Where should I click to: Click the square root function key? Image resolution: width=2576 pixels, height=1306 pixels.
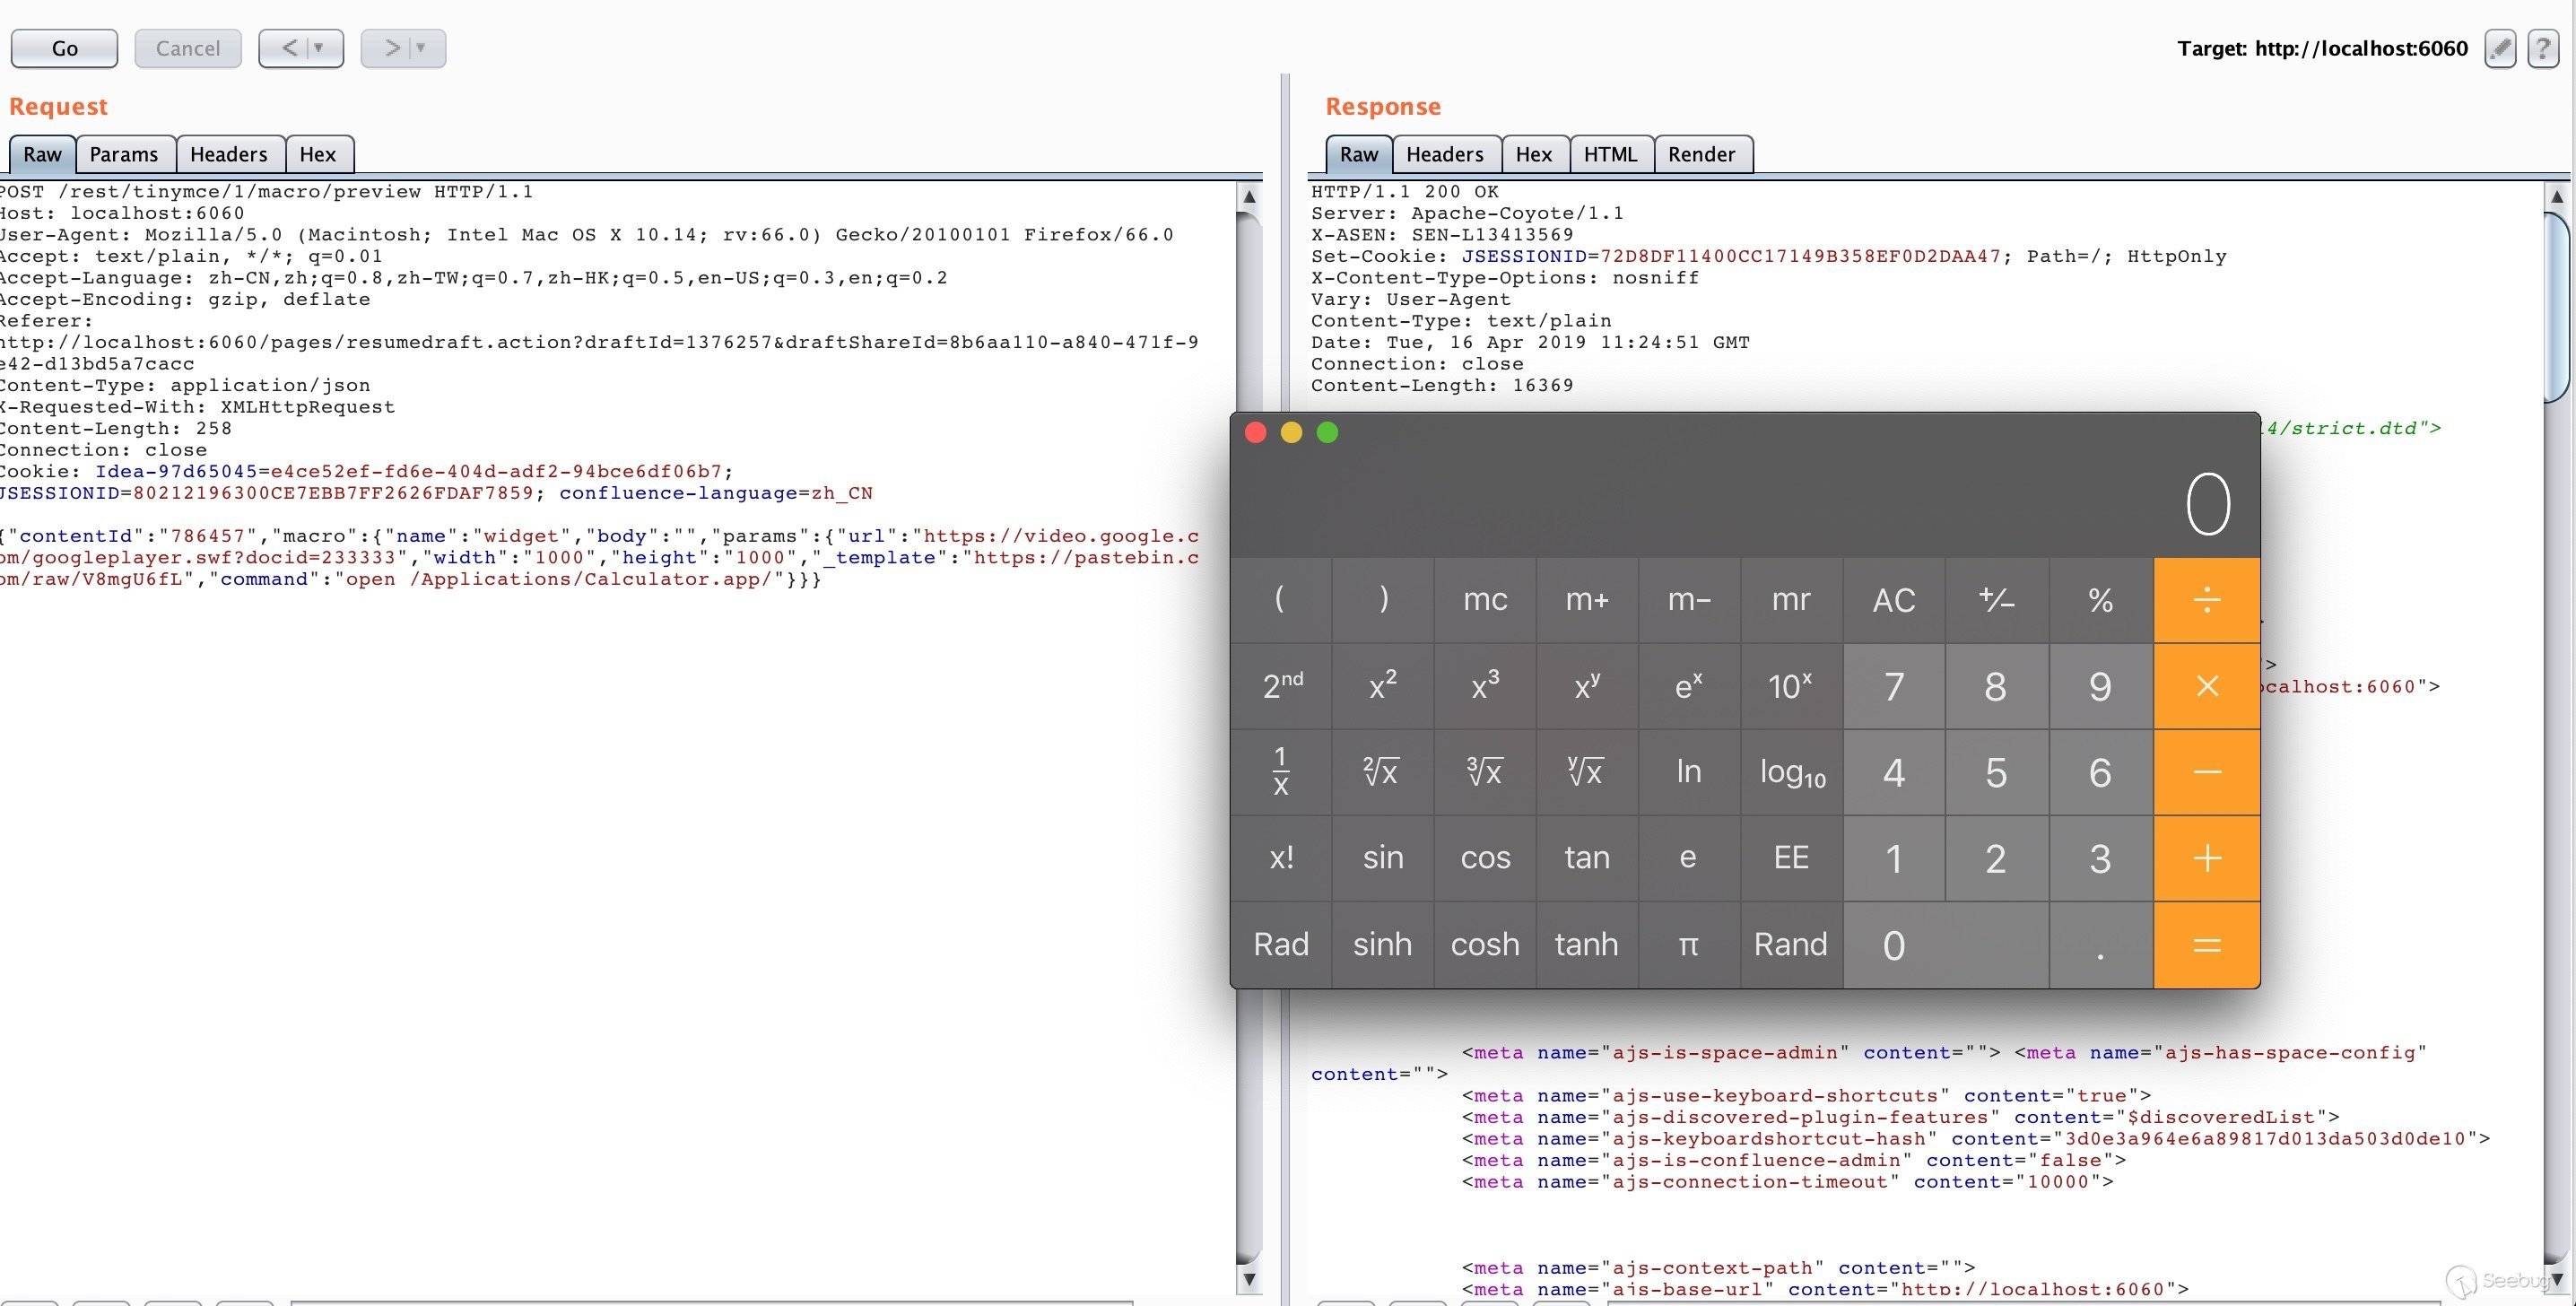1381,772
